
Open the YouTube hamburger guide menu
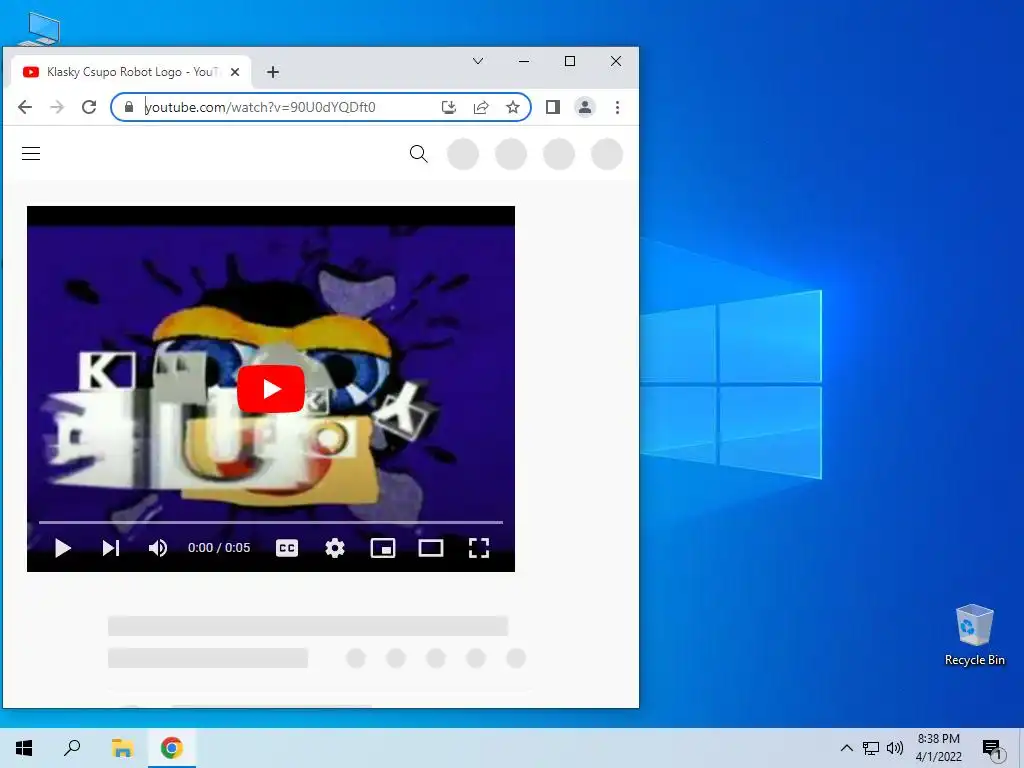(x=31, y=153)
